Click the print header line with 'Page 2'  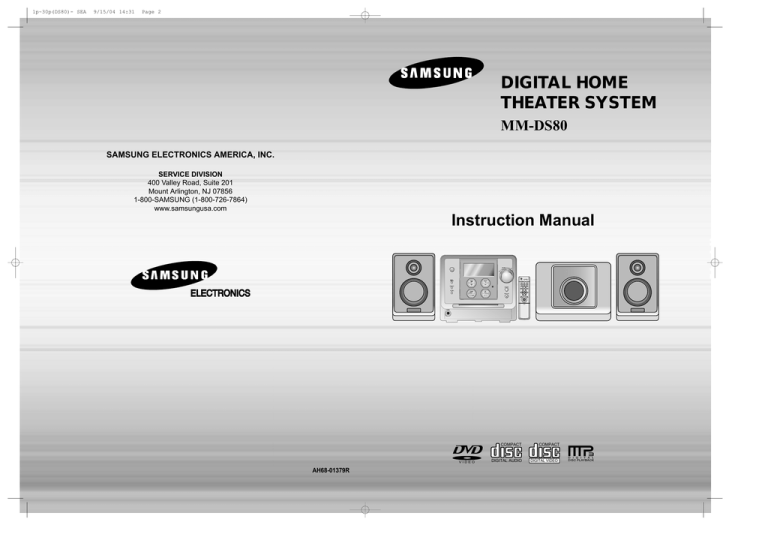coord(96,12)
